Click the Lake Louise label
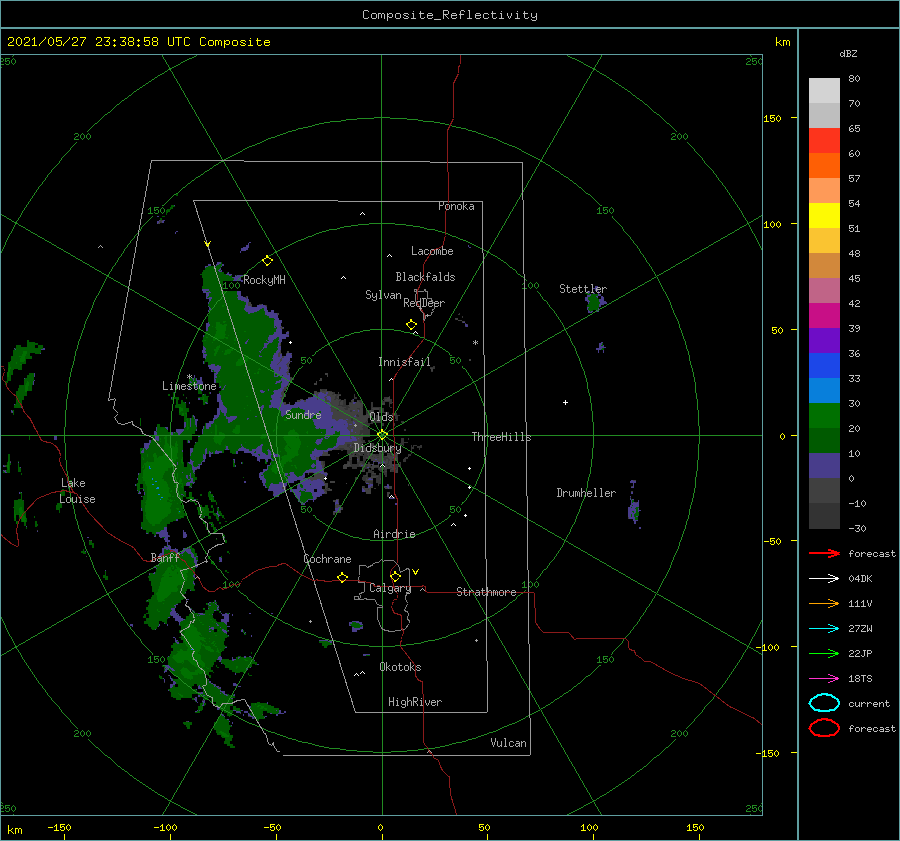Screen dimensions: 900x841 coord(77,491)
